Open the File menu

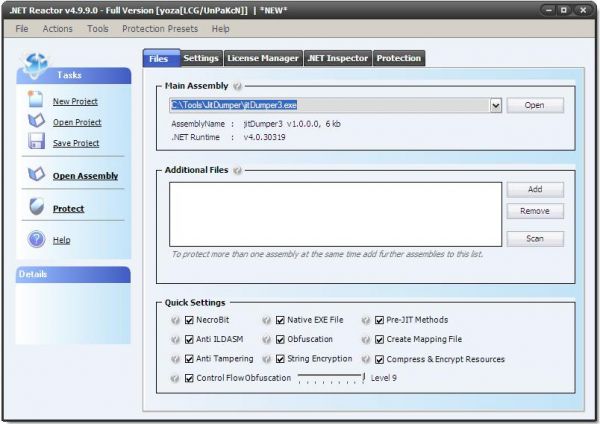(x=22, y=29)
